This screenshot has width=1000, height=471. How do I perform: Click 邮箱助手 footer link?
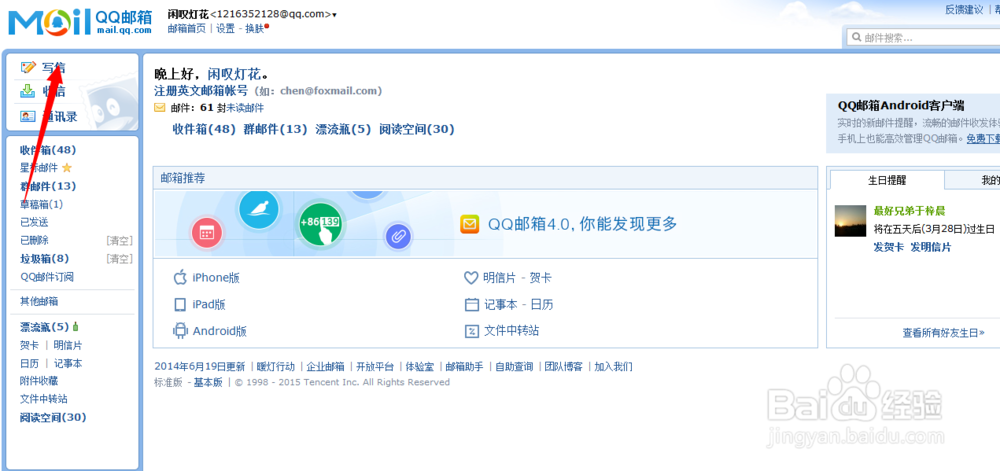coord(464,366)
